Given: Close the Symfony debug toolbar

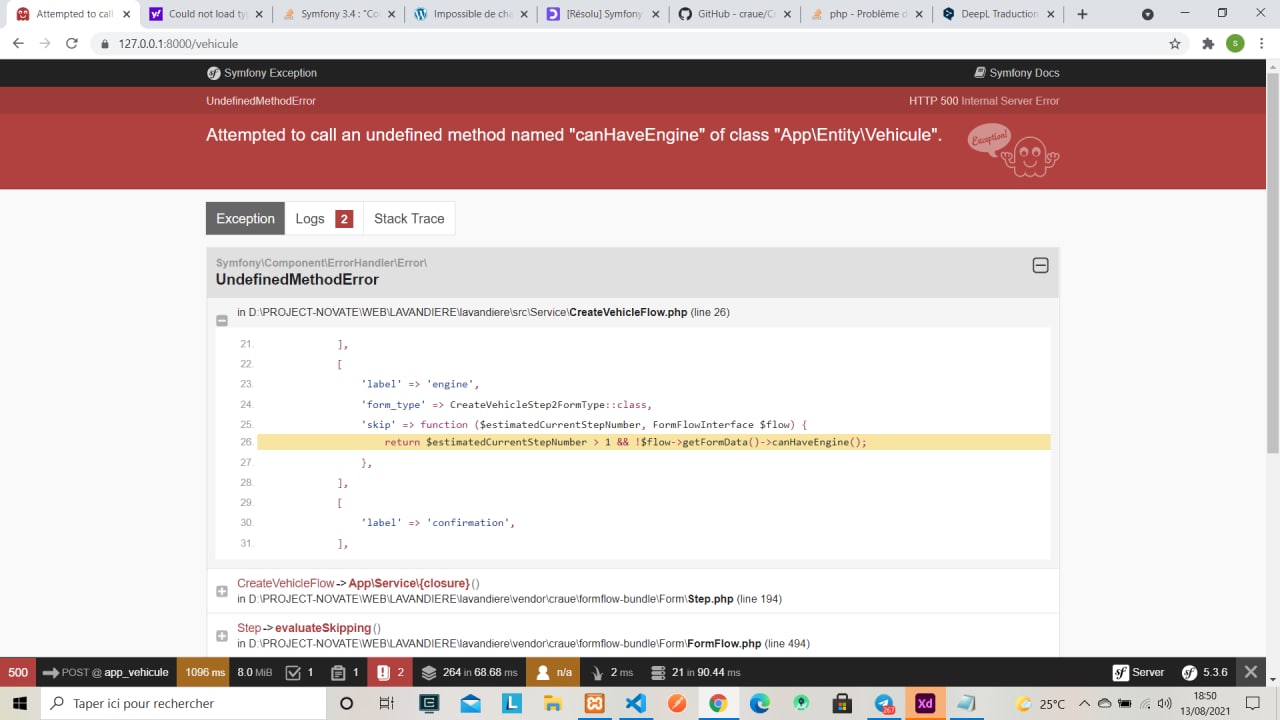Looking at the screenshot, I should [x=1251, y=672].
